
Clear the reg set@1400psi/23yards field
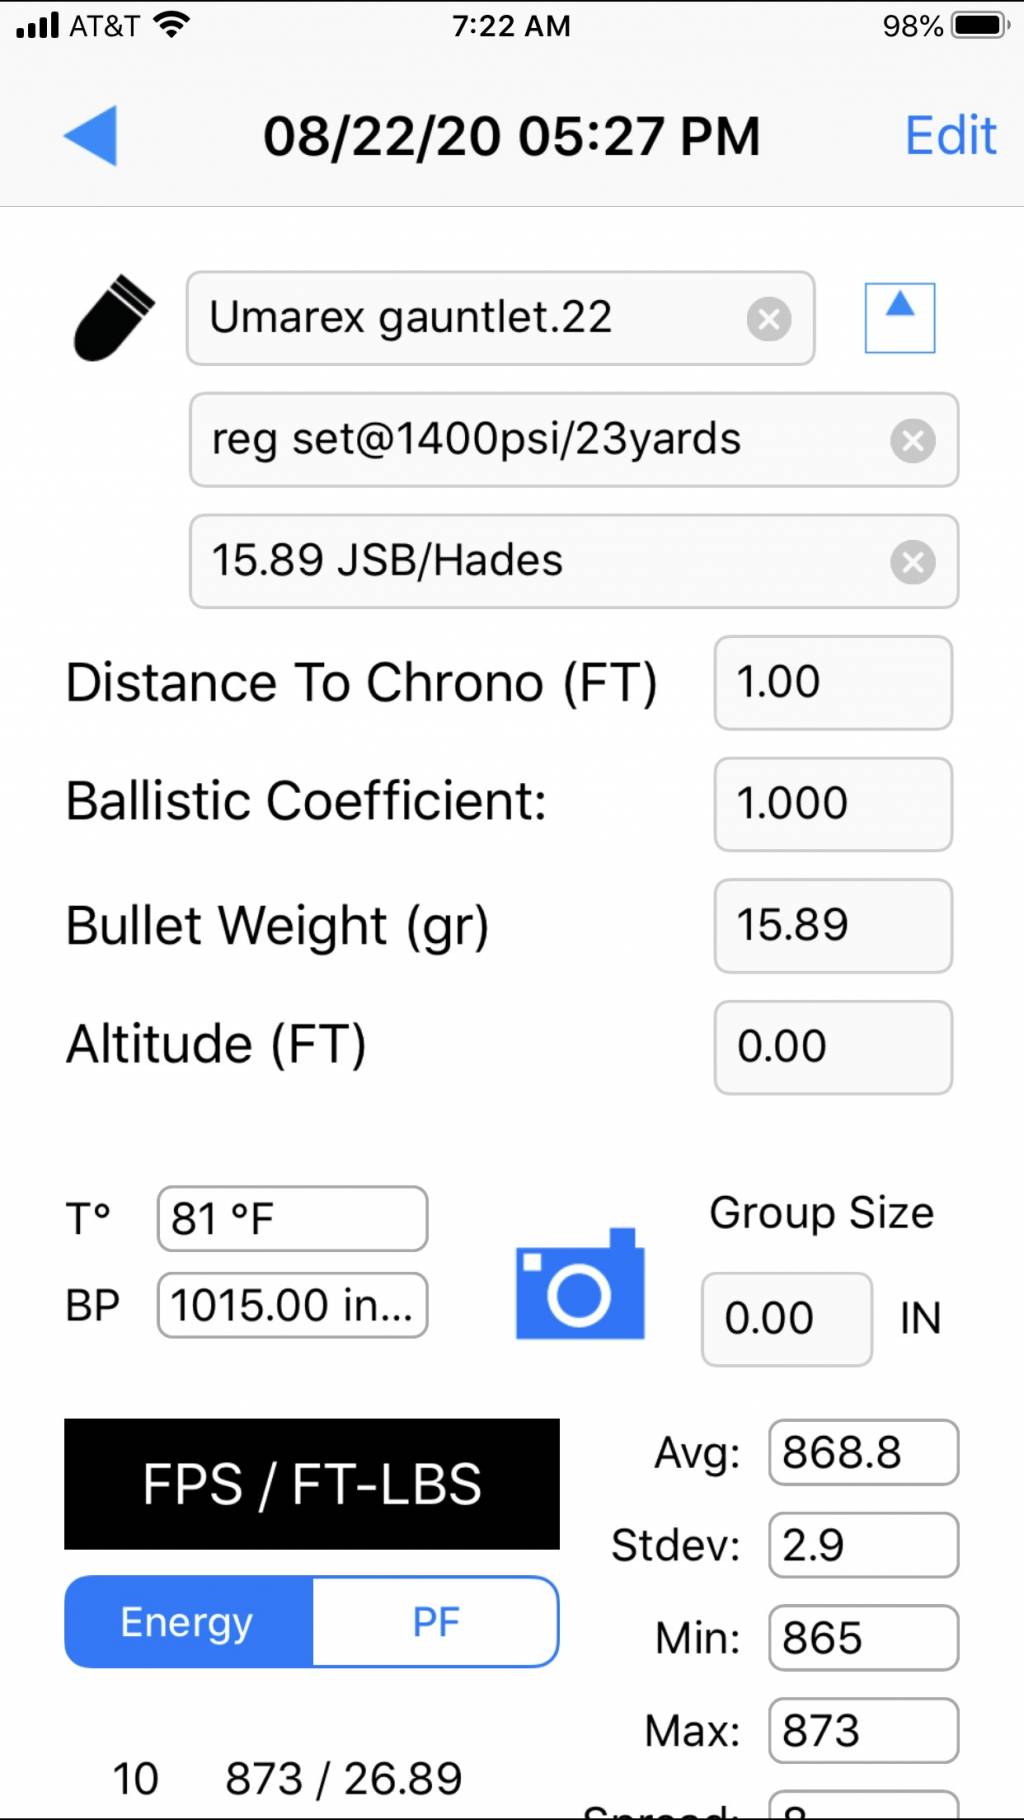(x=913, y=440)
